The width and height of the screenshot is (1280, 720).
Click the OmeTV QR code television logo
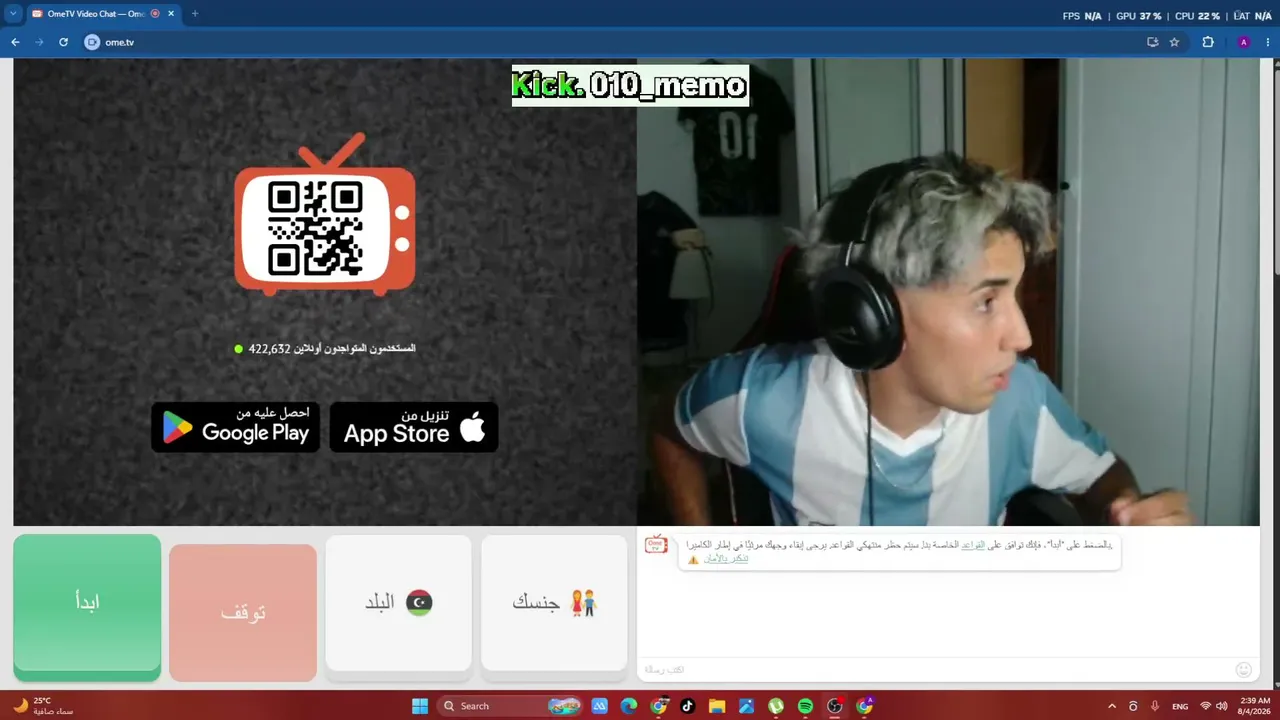(x=325, y=215)
